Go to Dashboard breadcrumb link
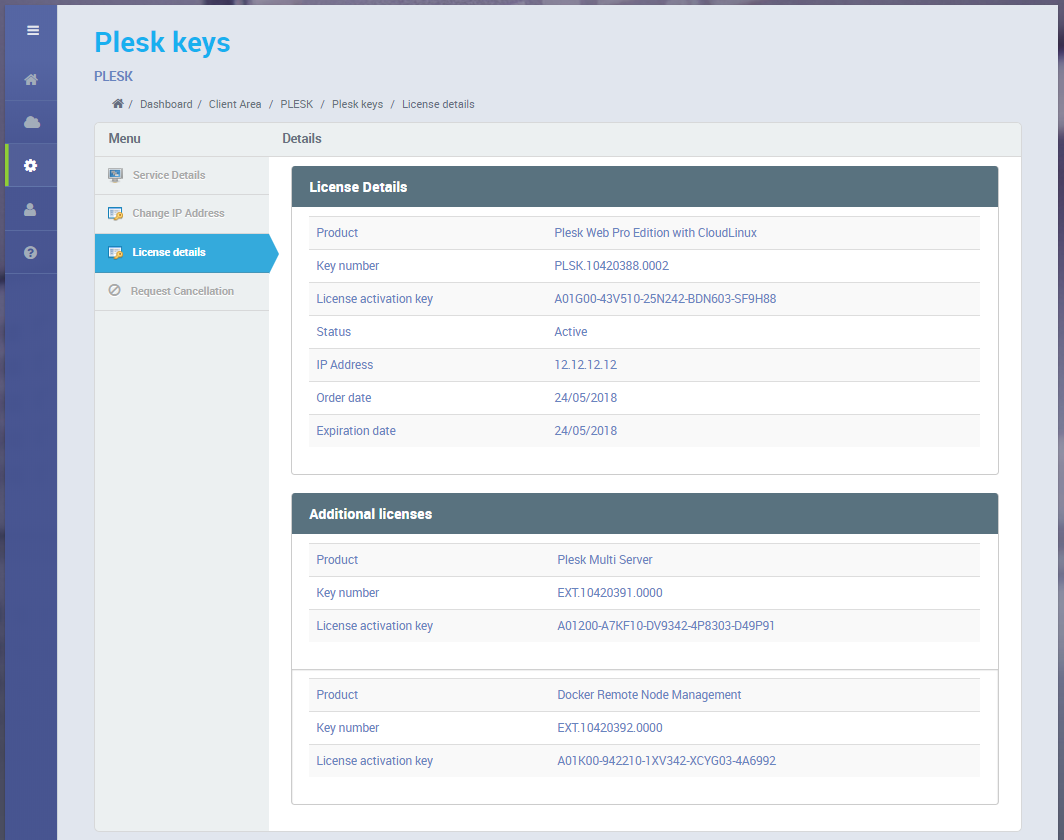This screenshot has height=840, width=1064. [x=166, y=104]
